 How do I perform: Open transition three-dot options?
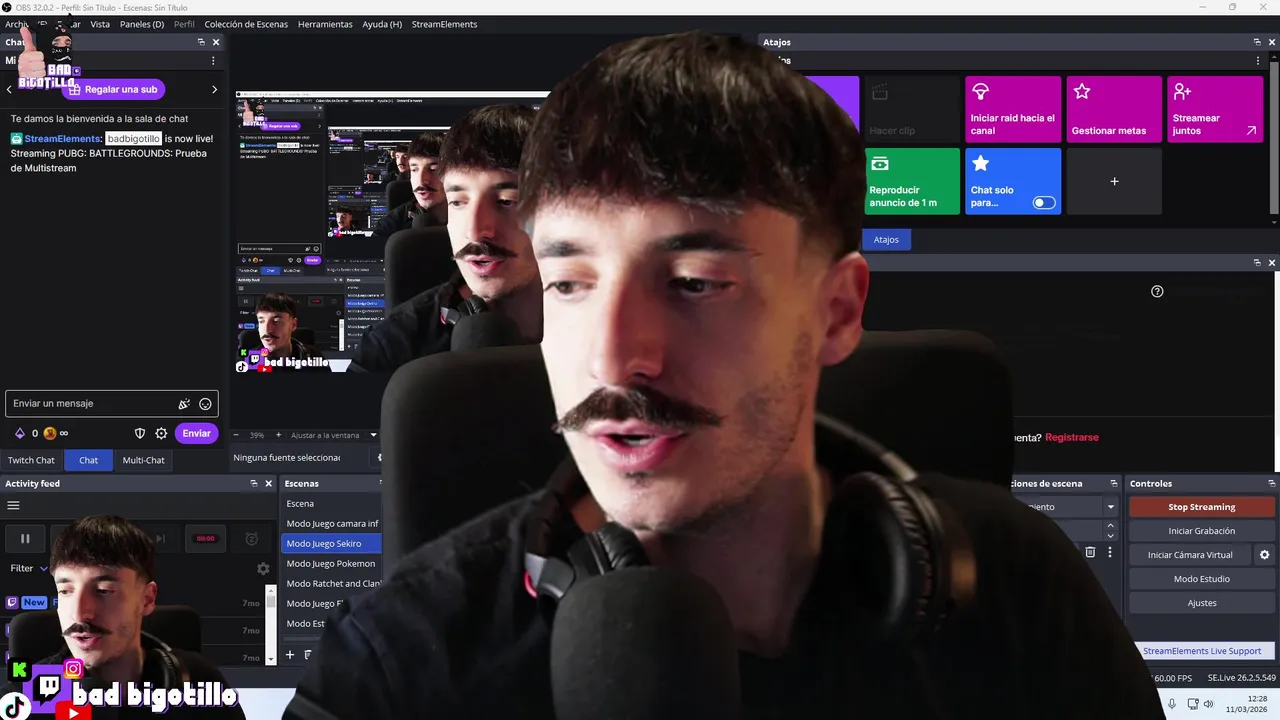coord(1109,552)
